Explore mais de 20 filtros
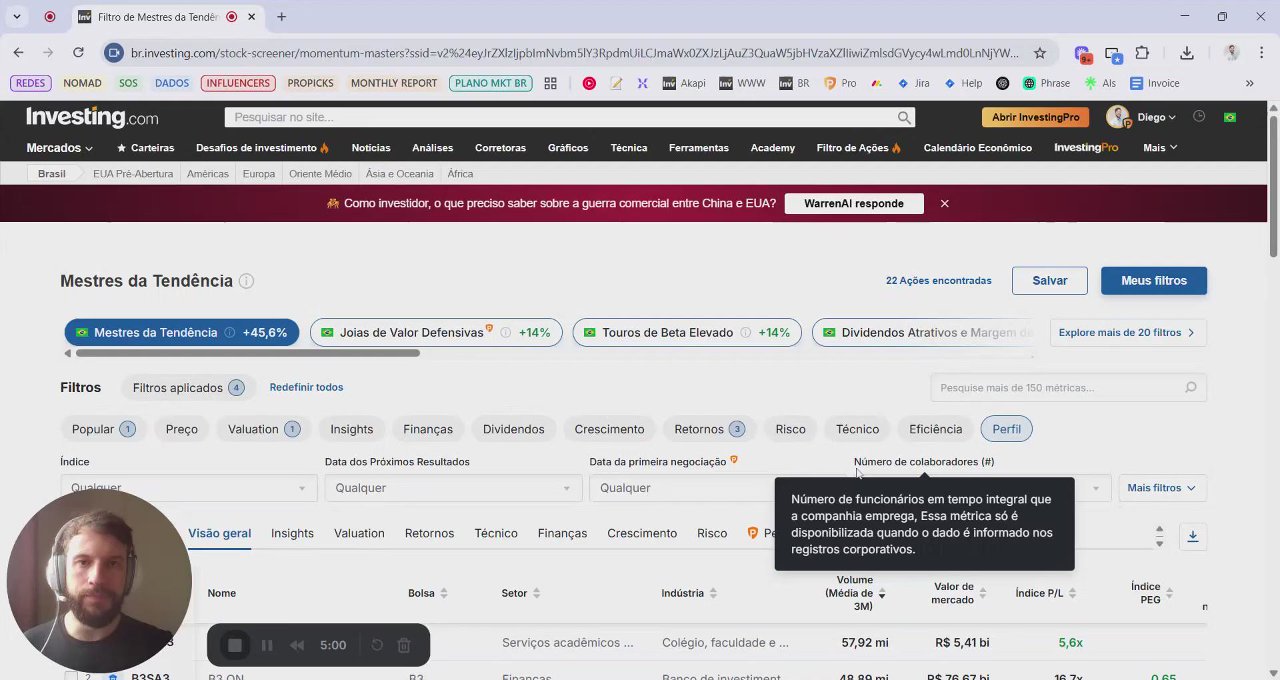The image size is (1280, 680). pos(1126,333)
